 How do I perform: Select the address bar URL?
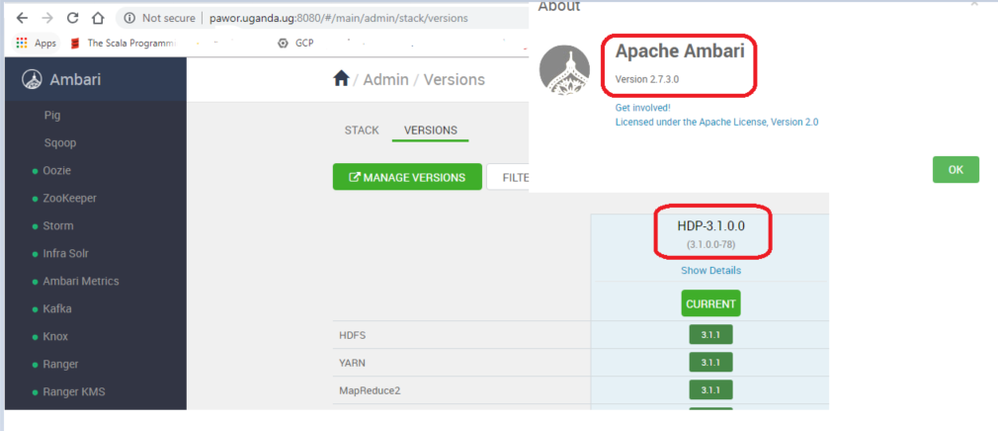pos(339,18)
